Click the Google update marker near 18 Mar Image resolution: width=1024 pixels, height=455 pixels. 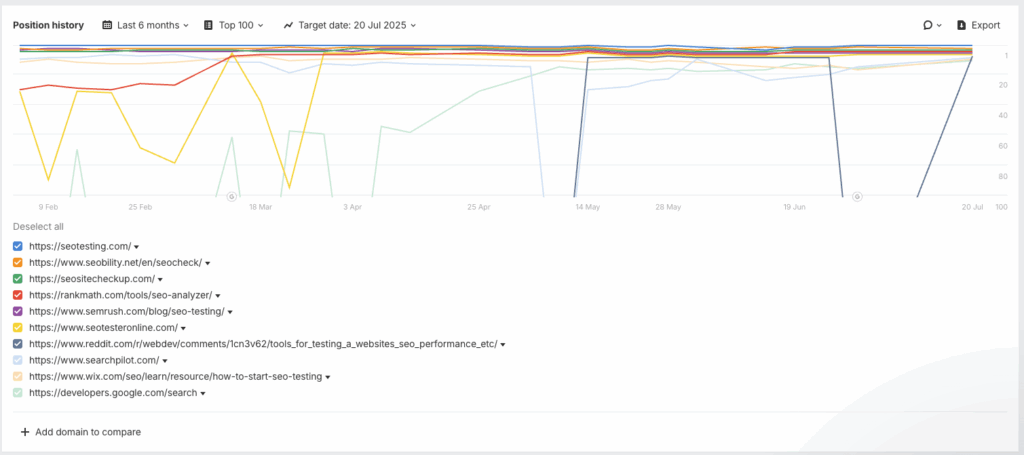[231, 196]
